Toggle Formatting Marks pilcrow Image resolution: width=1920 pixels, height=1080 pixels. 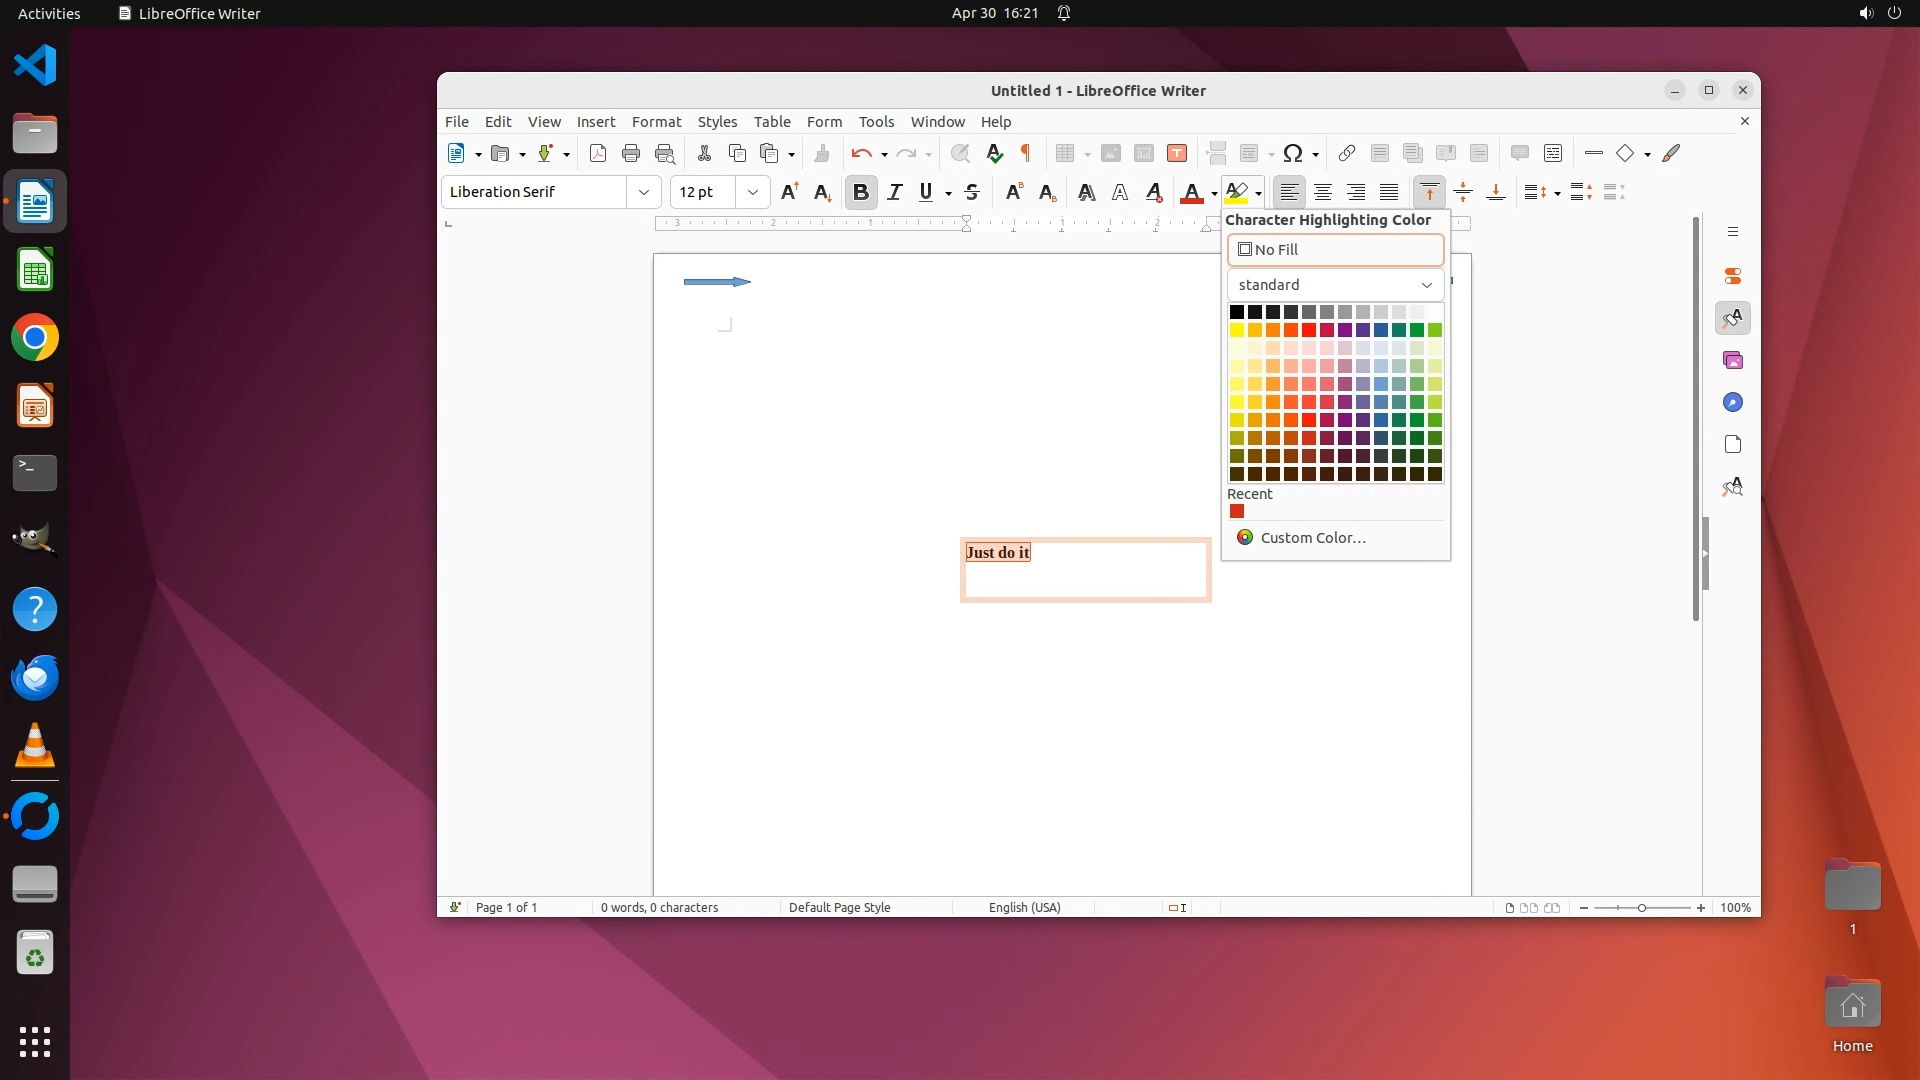(x=1025, y=153)
